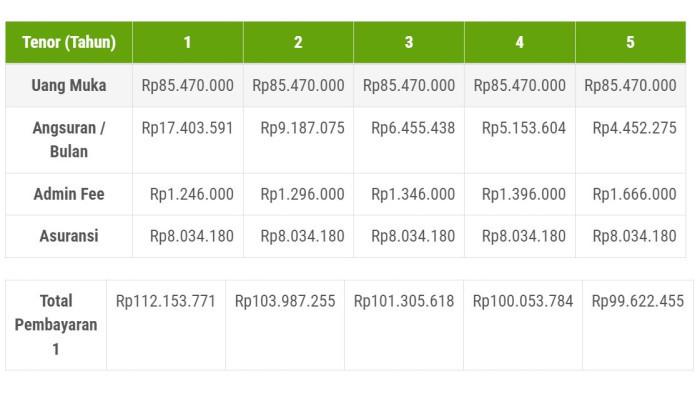Click the Angsuran / Bulan row label
The height and width of the screenshot is (393, 700).
click(69, 140)
